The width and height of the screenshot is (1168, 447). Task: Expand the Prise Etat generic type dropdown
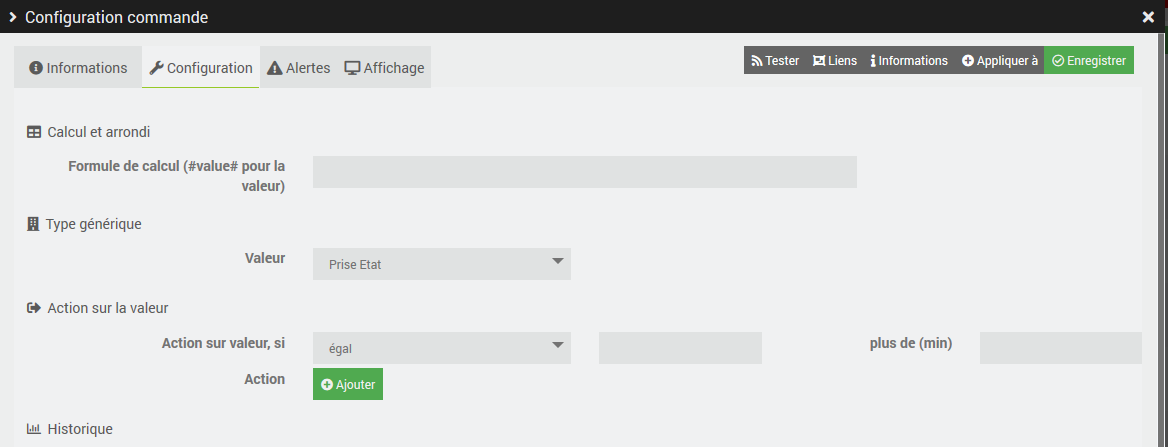click(442, 264)
